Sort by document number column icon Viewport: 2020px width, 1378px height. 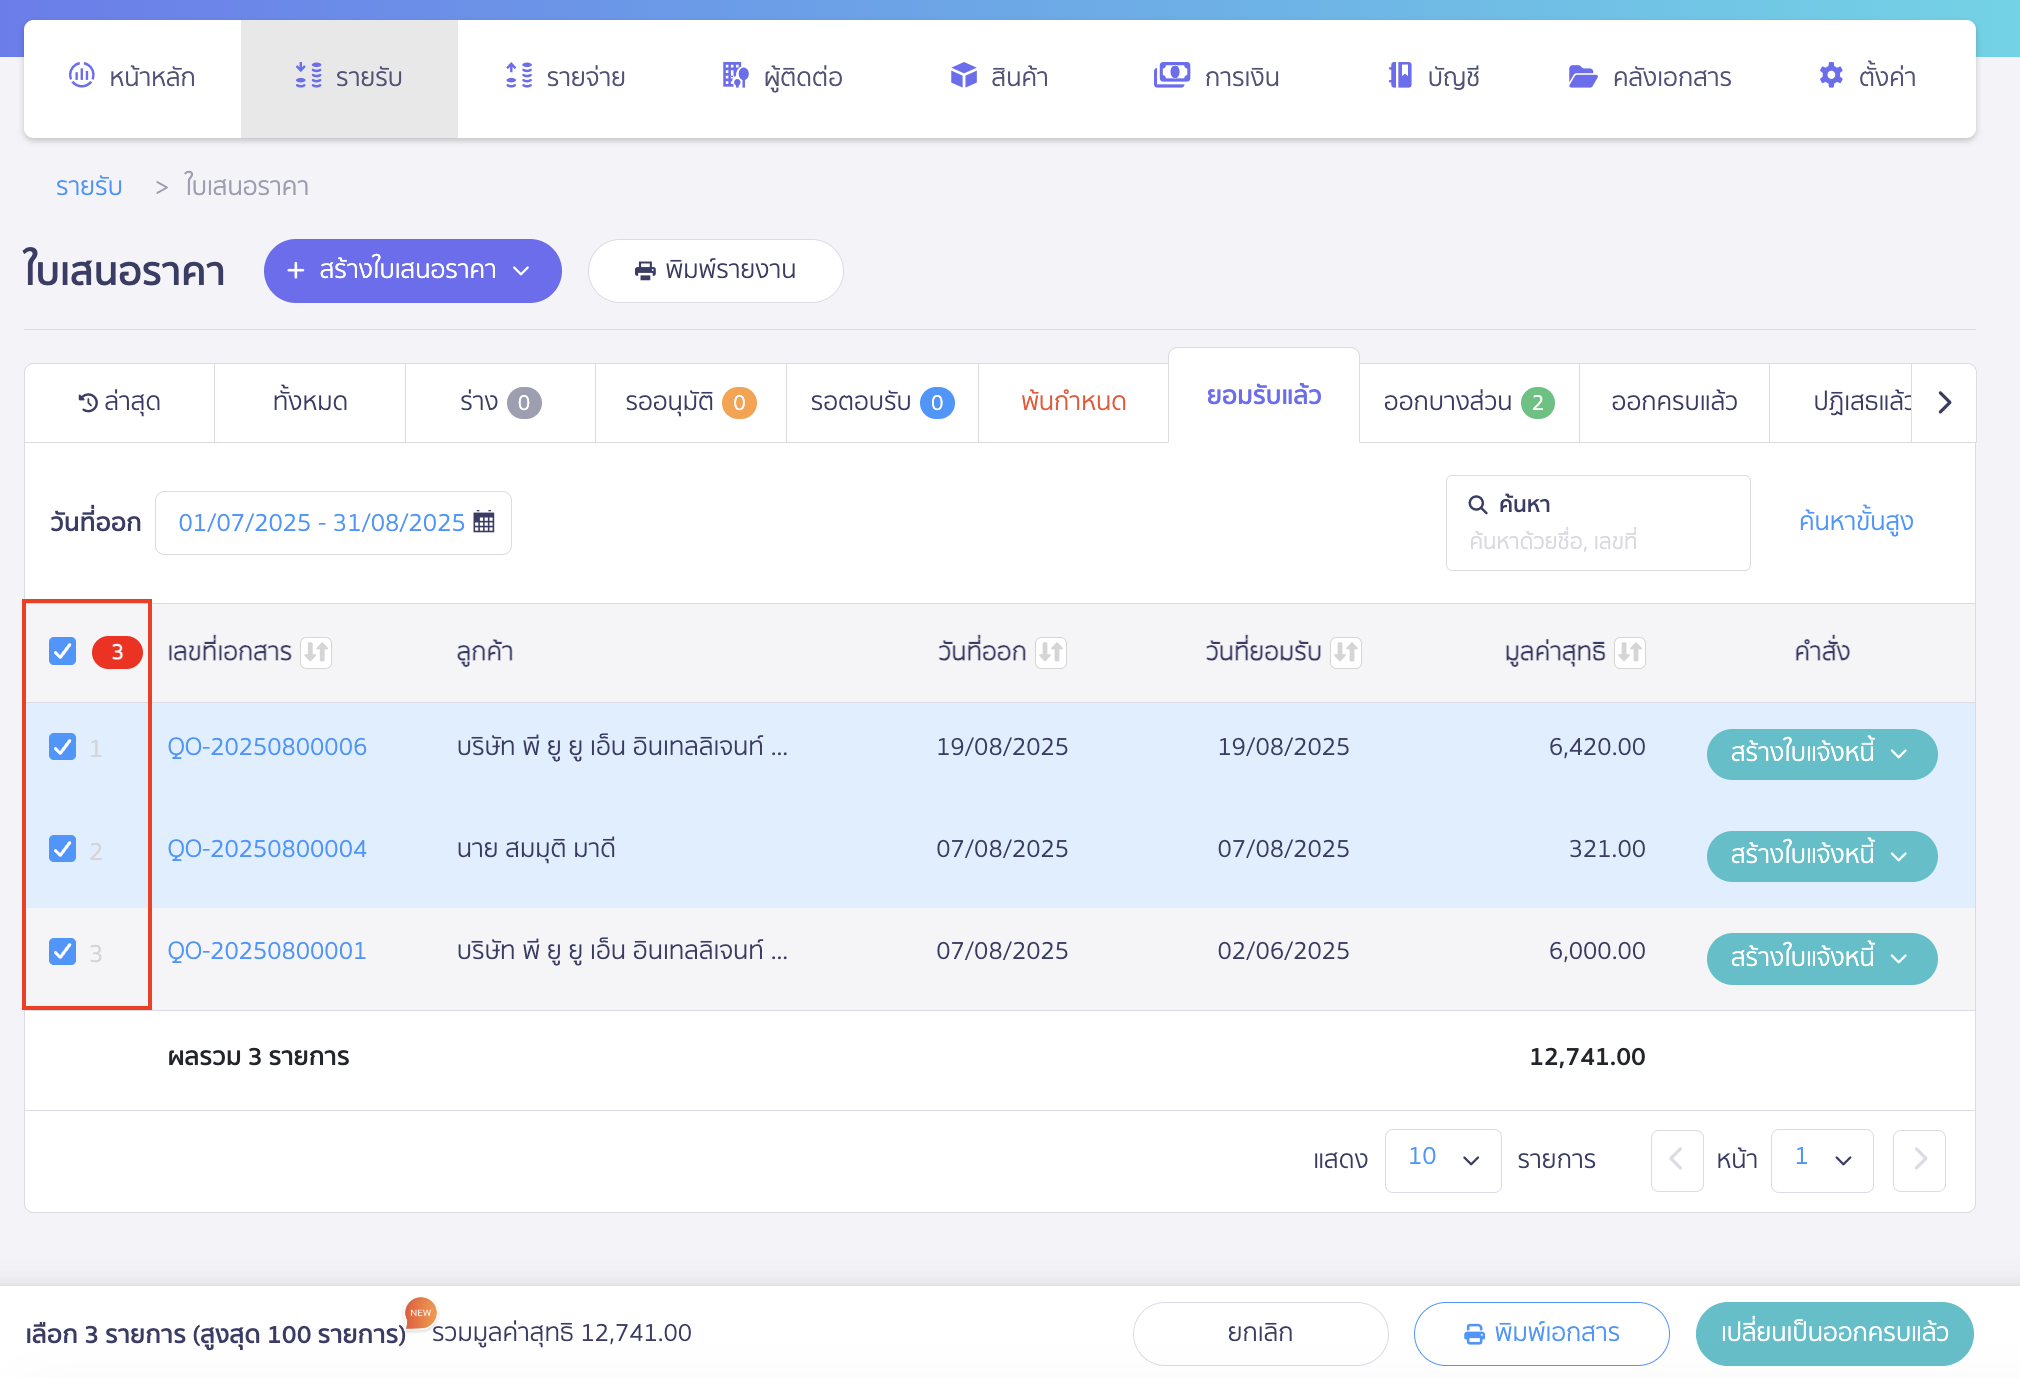point(316,652)
